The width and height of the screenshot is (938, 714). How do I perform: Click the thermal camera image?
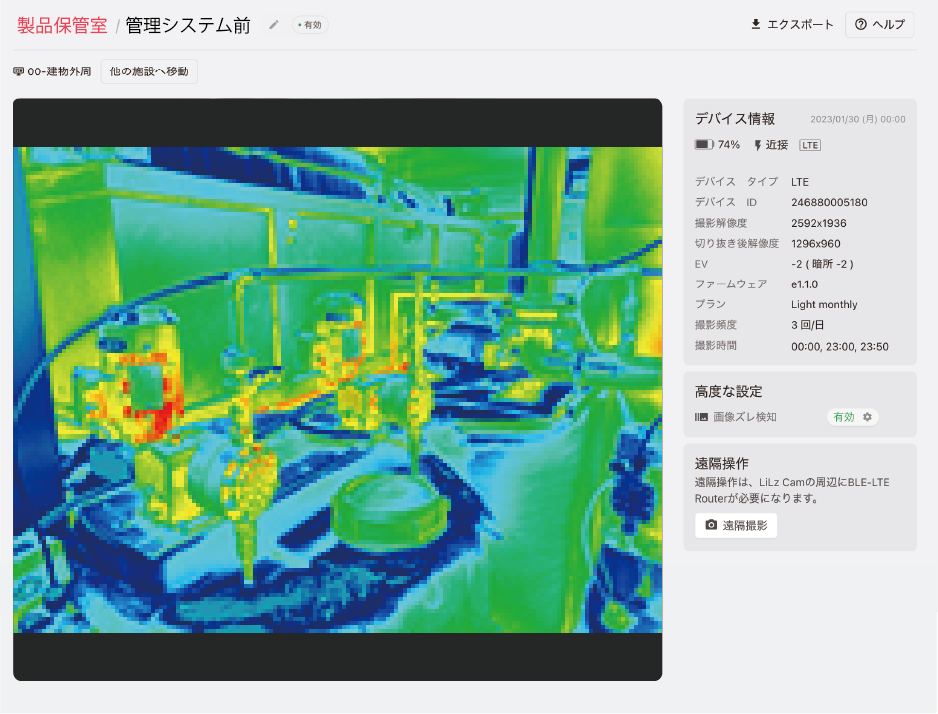(337, 390)
